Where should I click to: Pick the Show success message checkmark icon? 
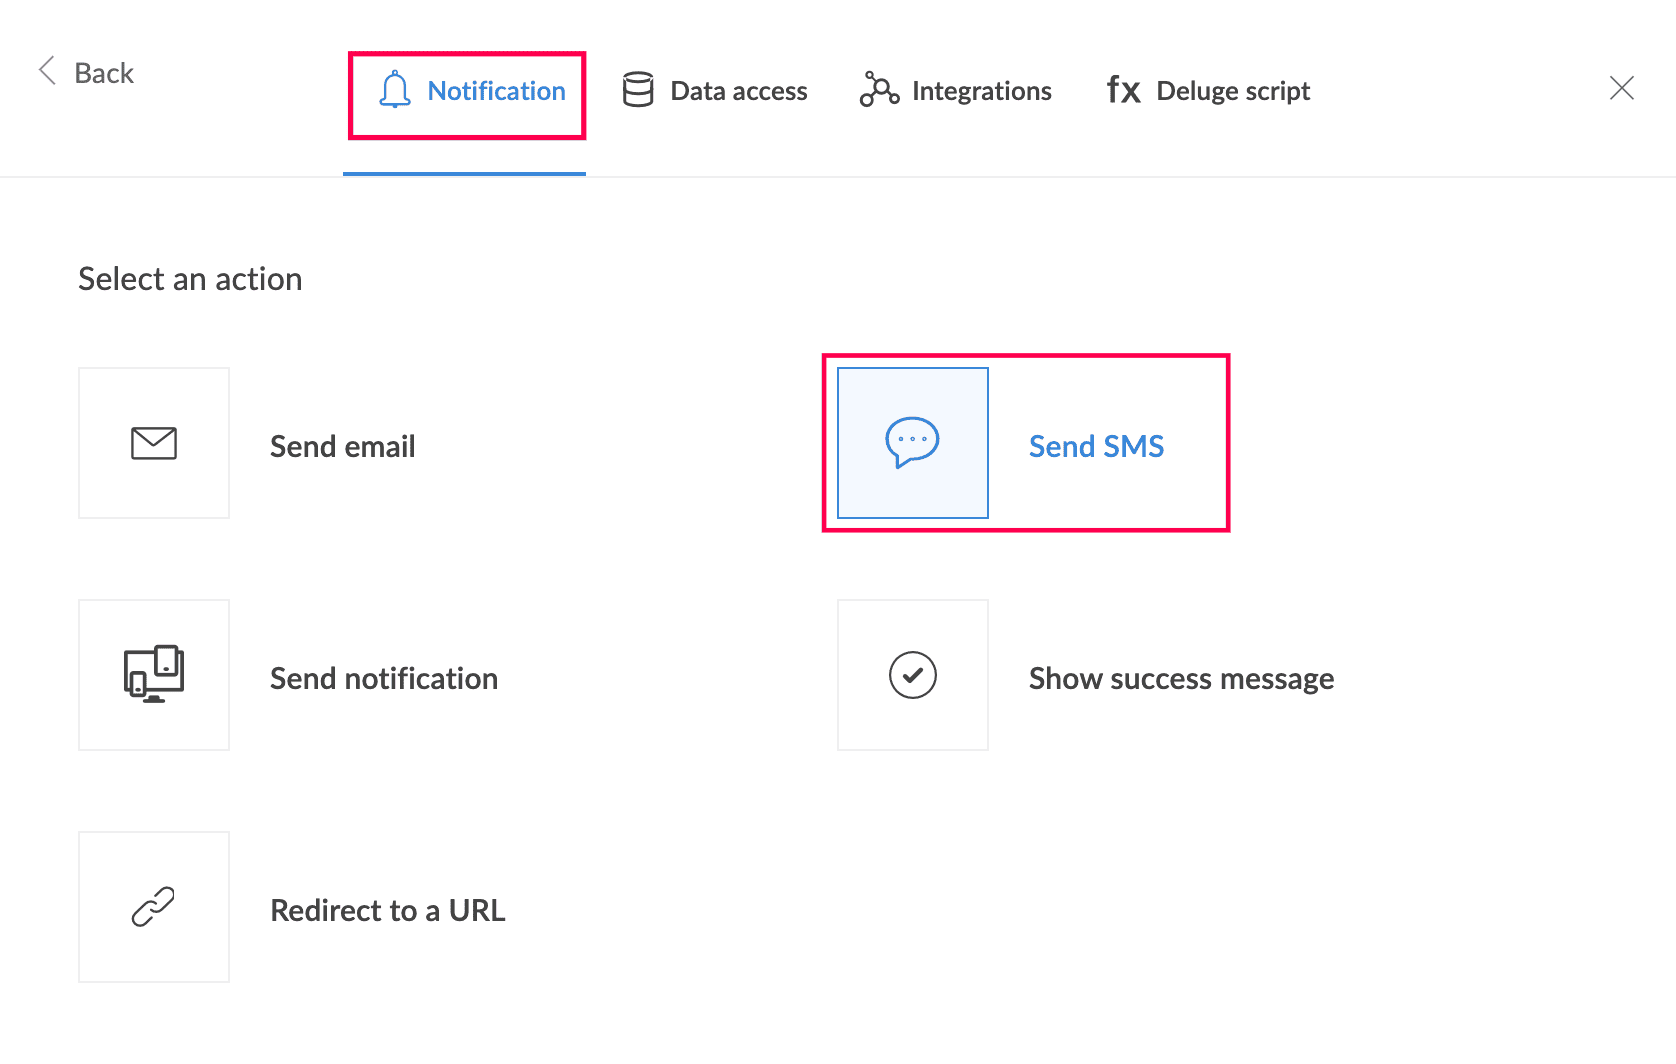[x=913, y=675]
